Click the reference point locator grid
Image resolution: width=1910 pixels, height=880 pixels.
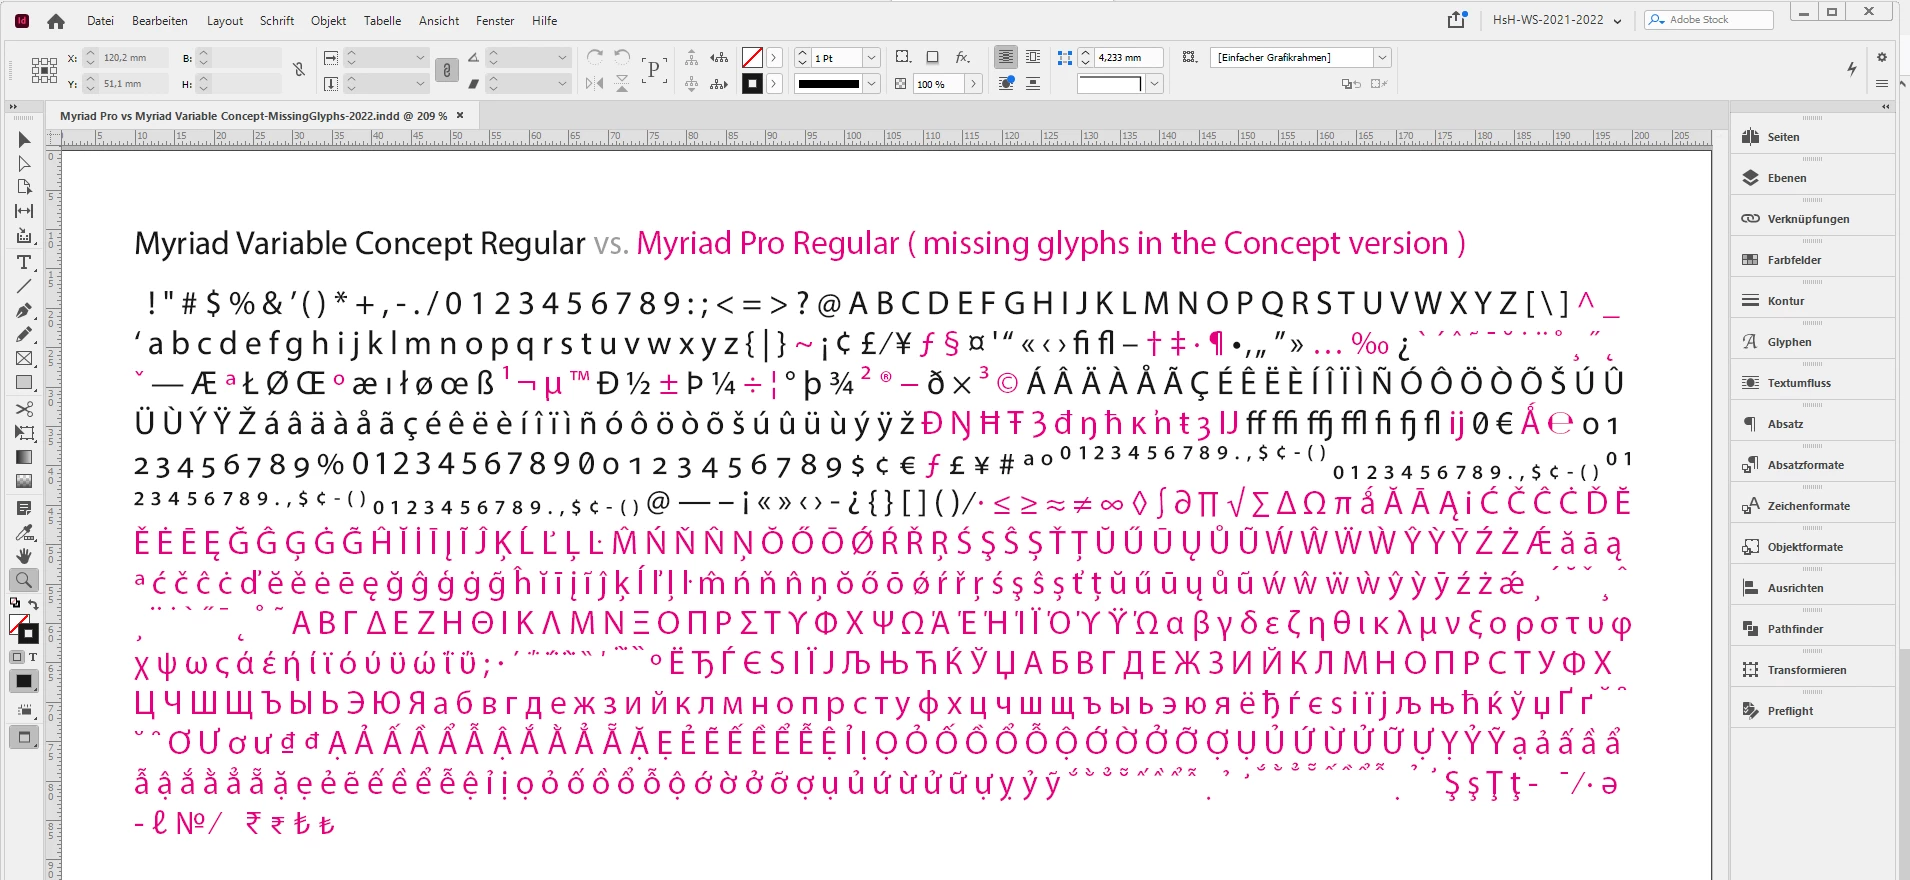click(x=44, y=70)
